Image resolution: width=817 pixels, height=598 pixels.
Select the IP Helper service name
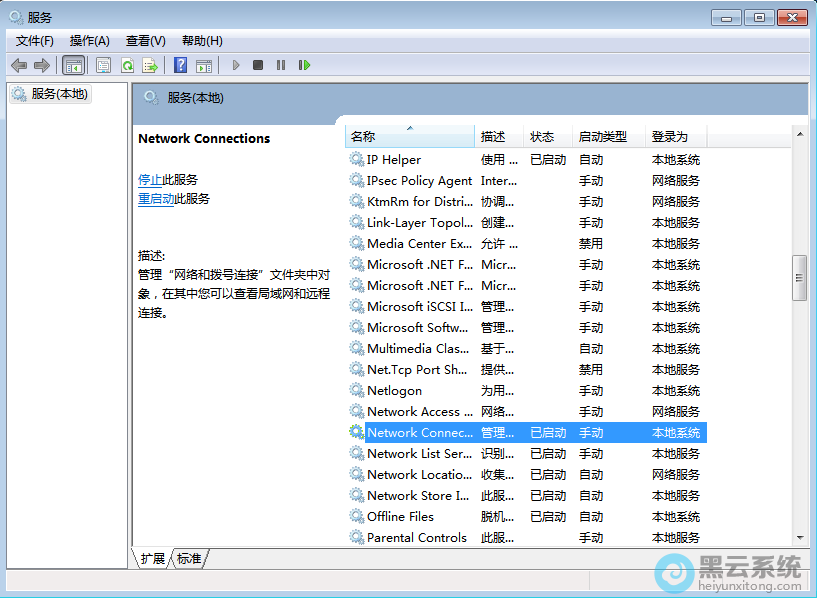point(393,160)
